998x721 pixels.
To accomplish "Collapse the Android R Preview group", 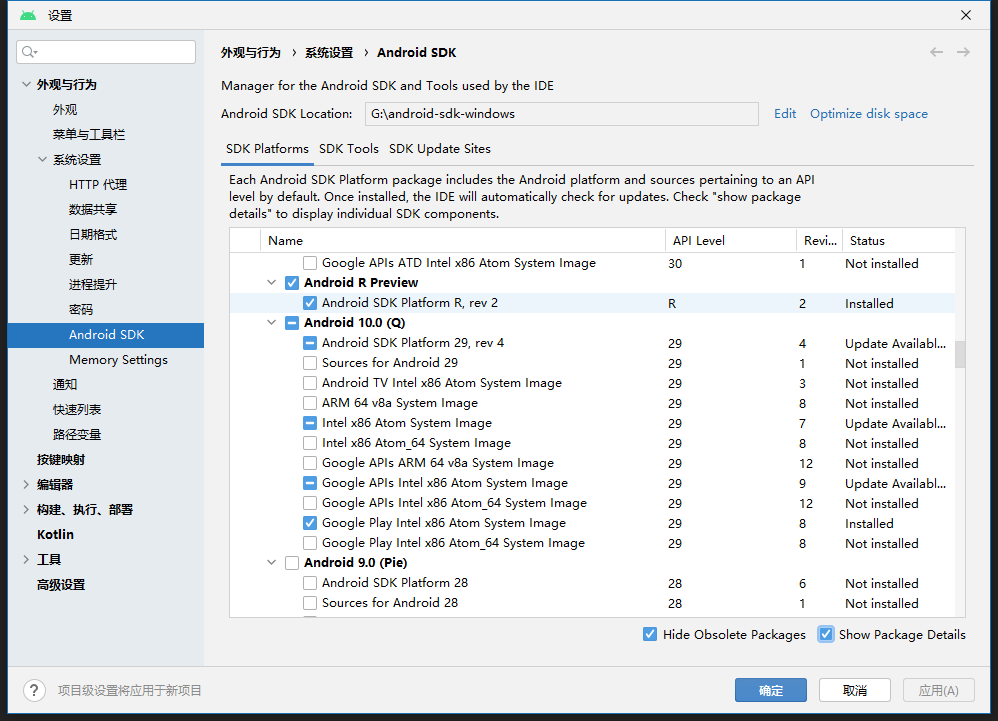I will (x=271, y=283).
